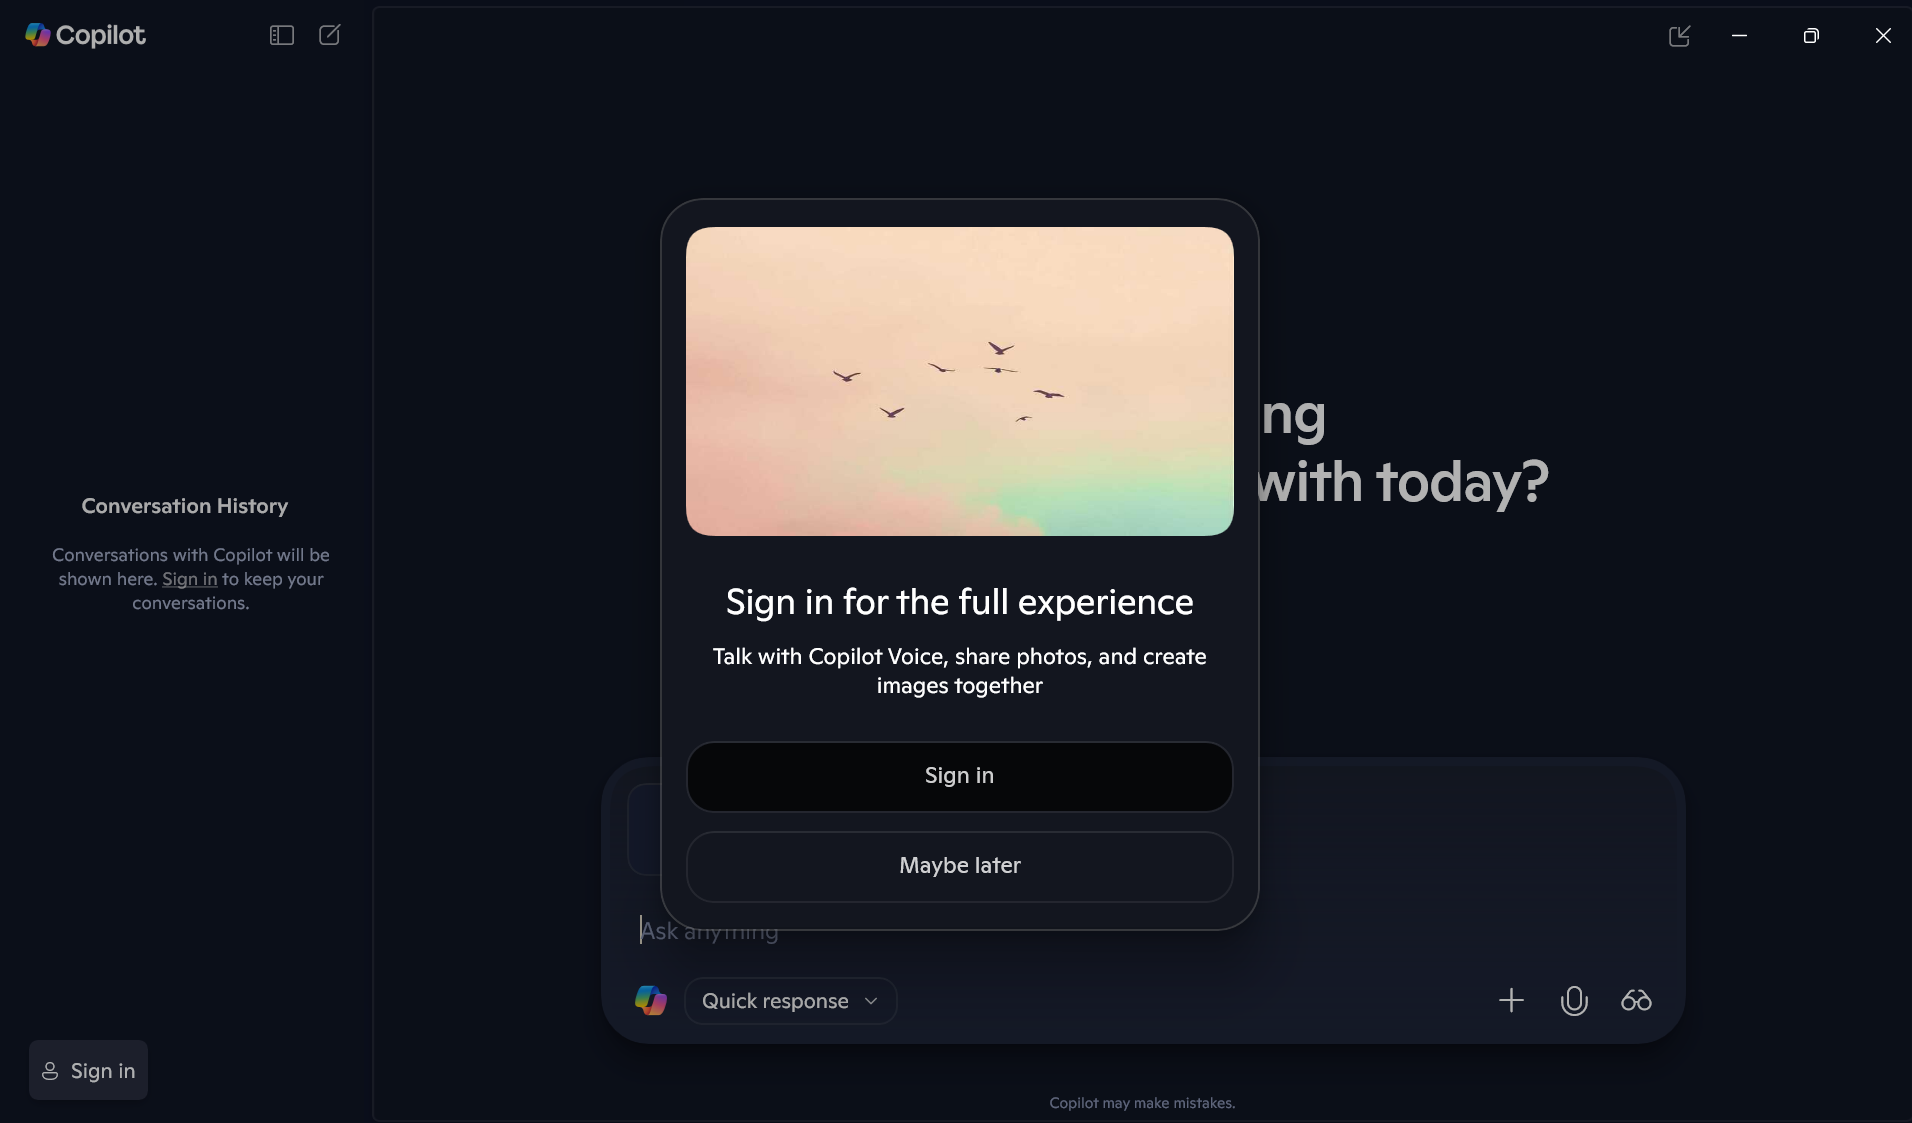Focus the Ask anything input field

coord(1142,931)
